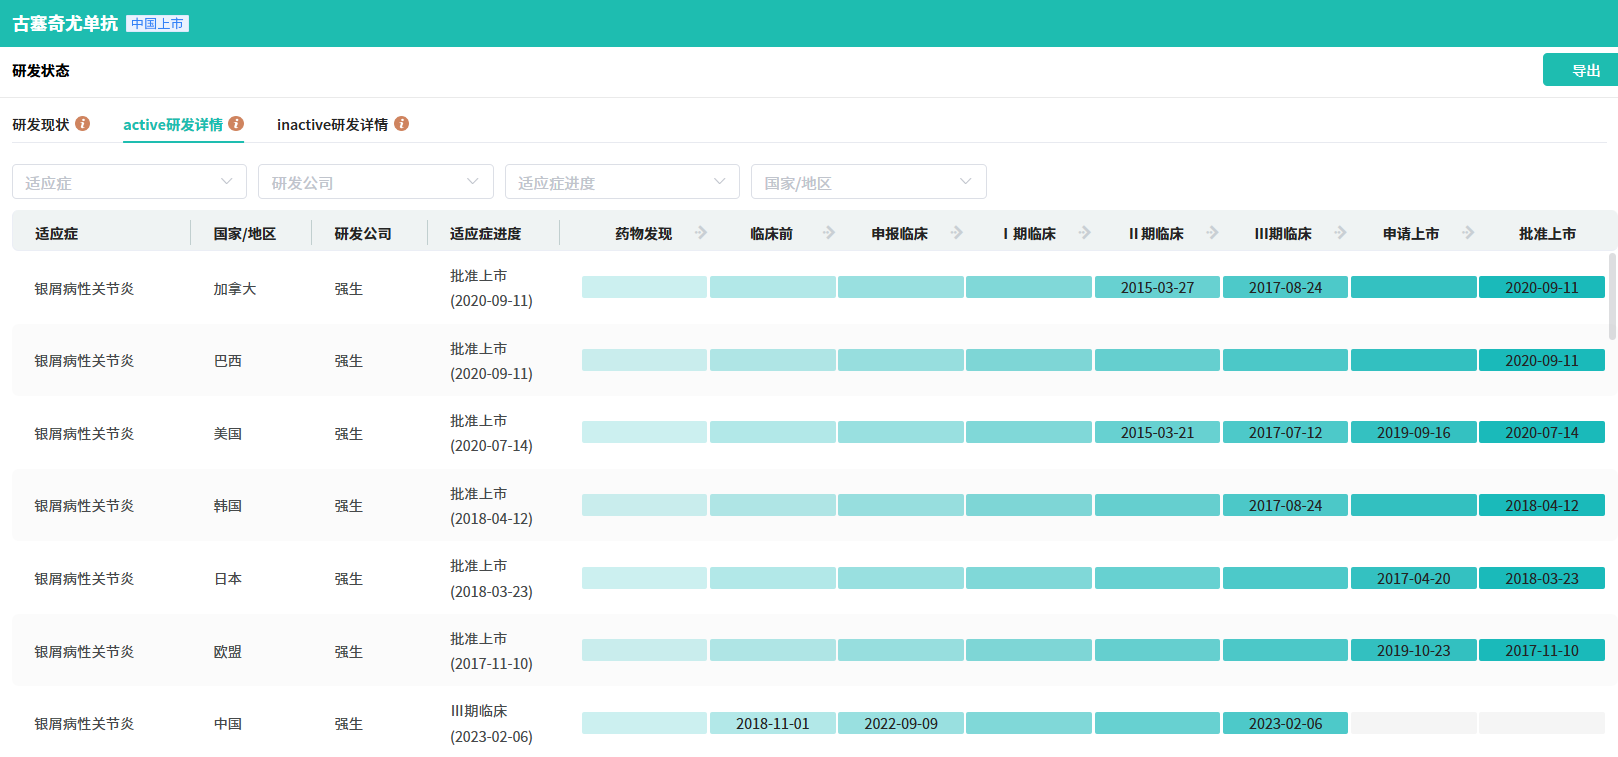Click arrow icon after 申请上市 header

click(1468, 233)
